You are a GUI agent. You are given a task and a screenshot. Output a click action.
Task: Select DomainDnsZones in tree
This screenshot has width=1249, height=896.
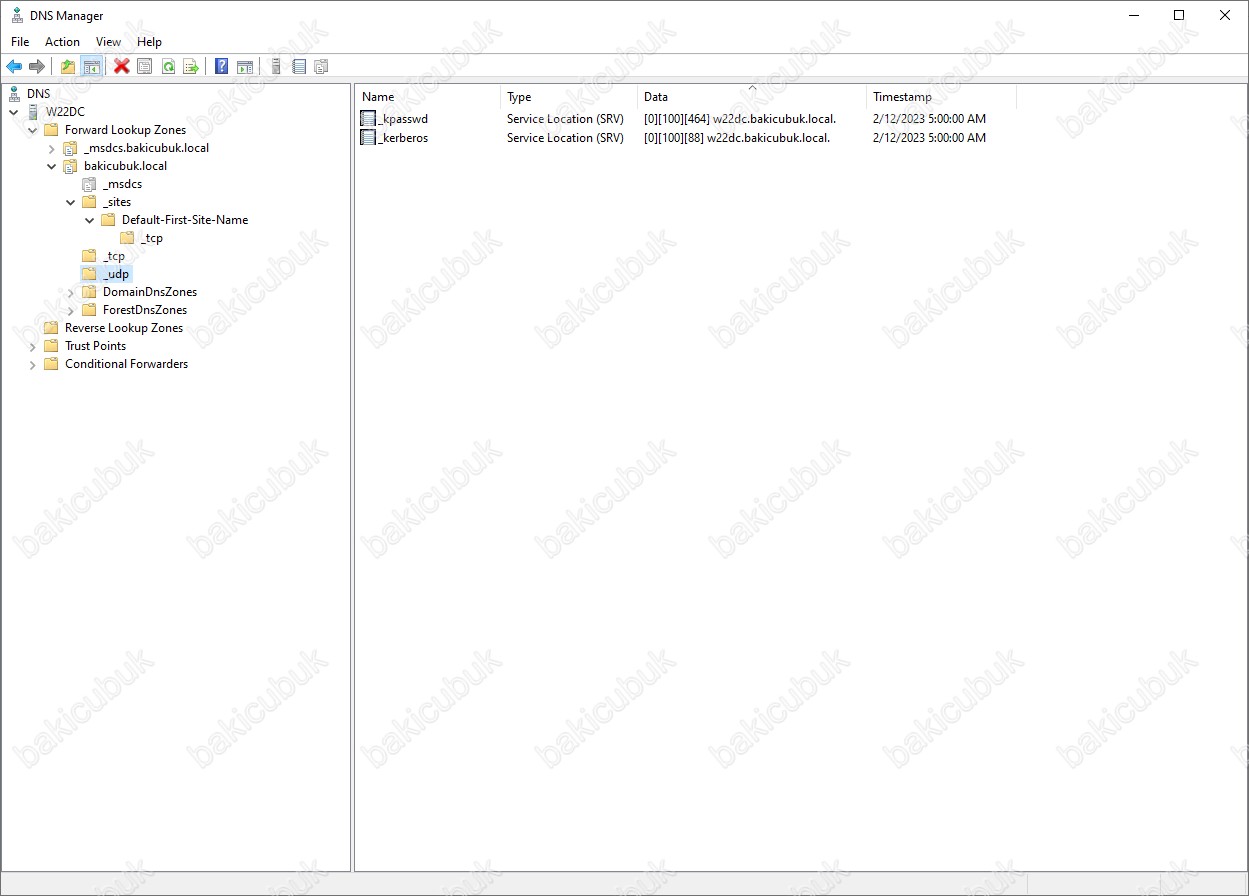click(149, 292)
